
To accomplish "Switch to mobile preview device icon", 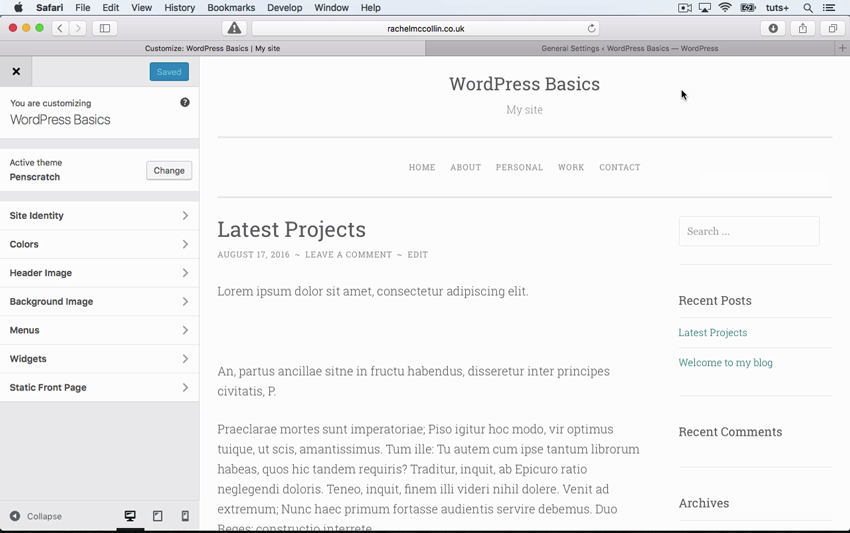I will coord(185,516).
